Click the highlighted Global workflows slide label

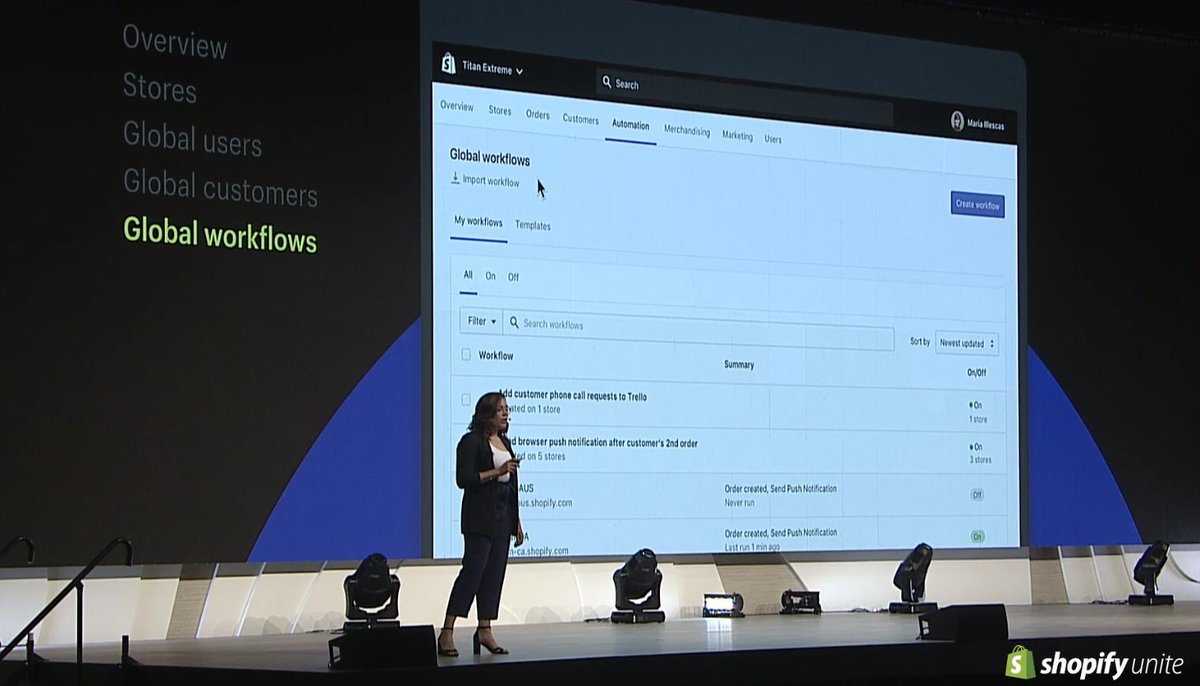(220, 235)
